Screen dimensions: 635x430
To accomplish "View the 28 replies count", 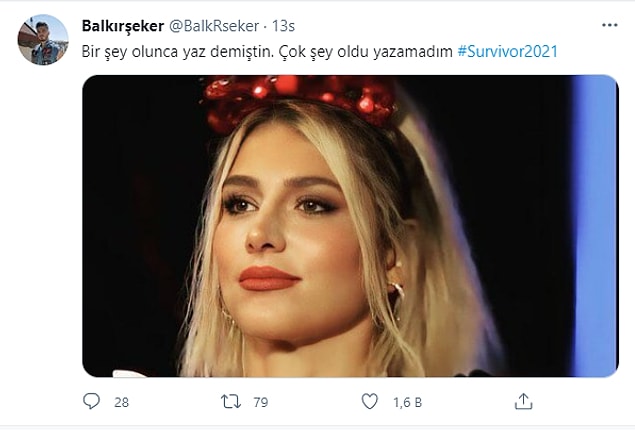I will pyautogui.click(x=121, y=402).
